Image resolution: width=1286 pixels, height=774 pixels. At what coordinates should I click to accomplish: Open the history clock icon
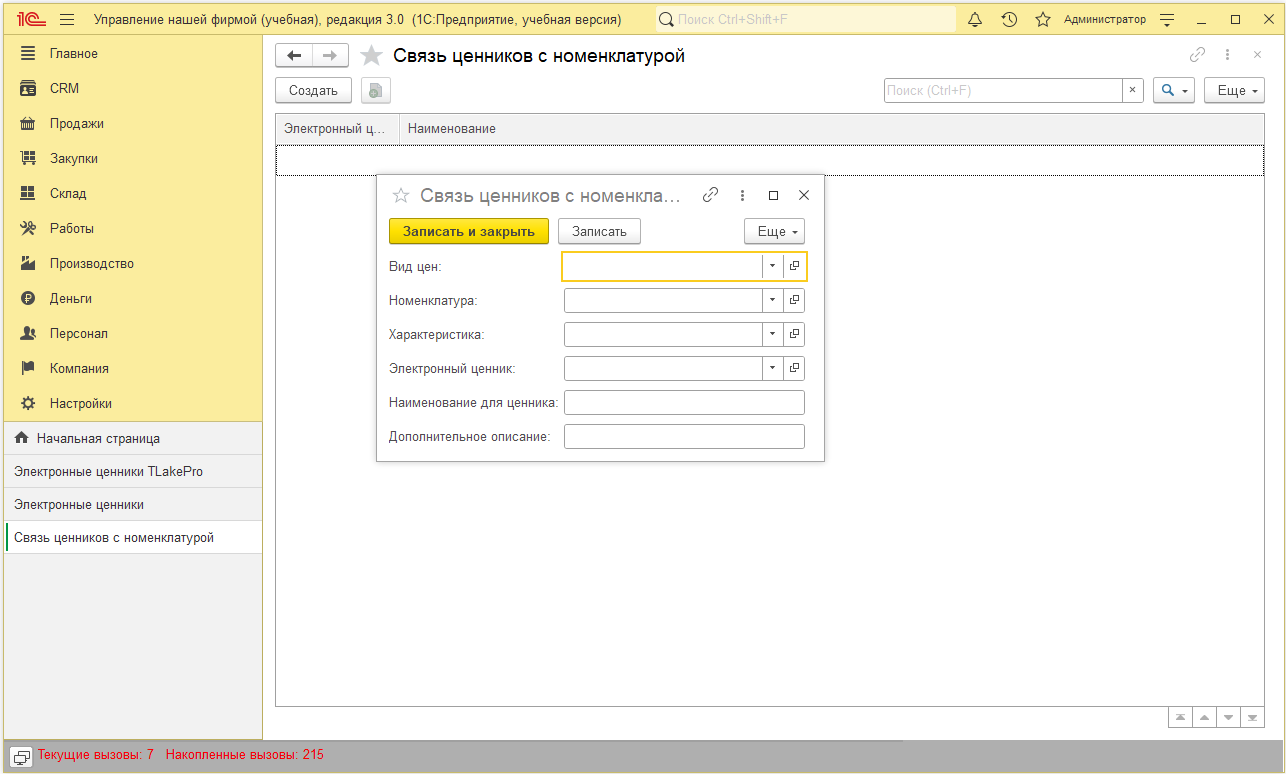tap(1009, 20)
